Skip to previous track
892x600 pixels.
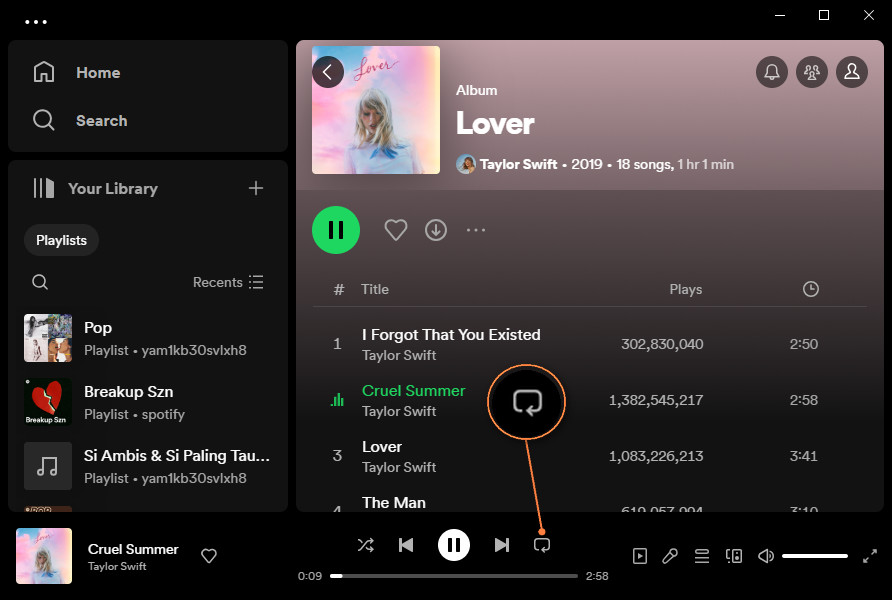(x=406, y=545)
